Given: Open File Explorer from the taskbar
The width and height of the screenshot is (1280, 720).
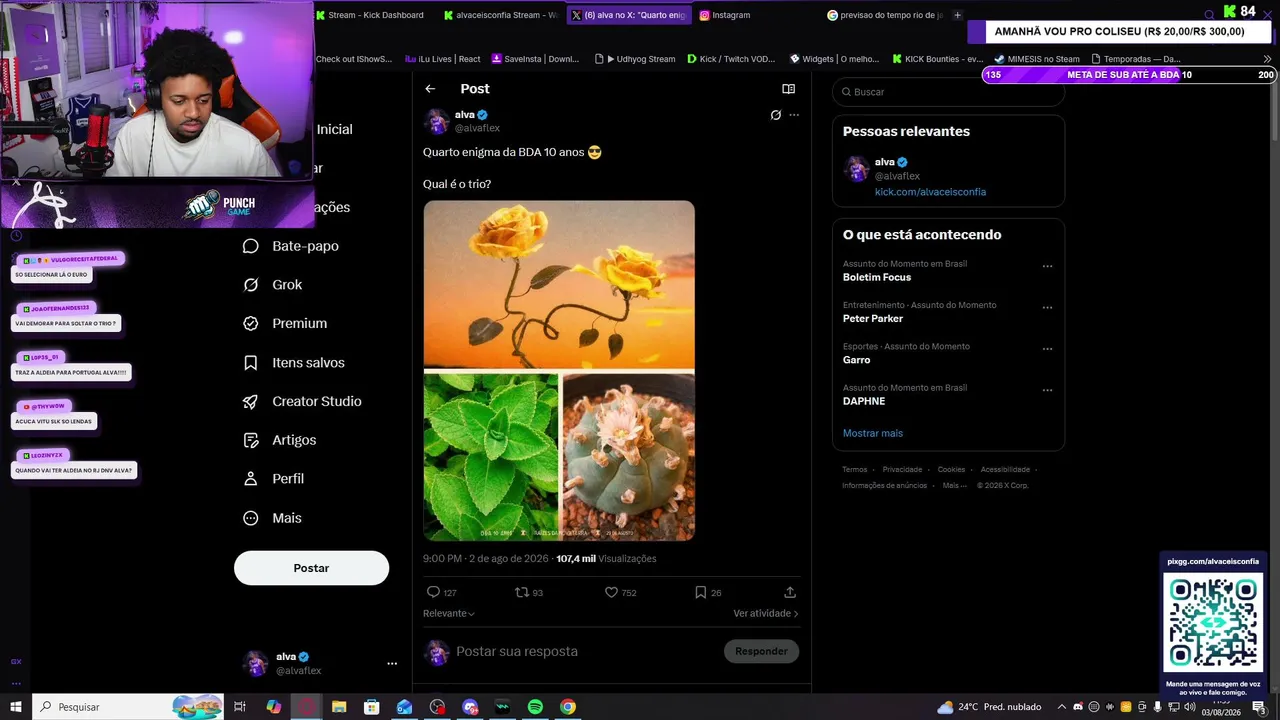Looking at the screenshot, I should click(338, 707).
